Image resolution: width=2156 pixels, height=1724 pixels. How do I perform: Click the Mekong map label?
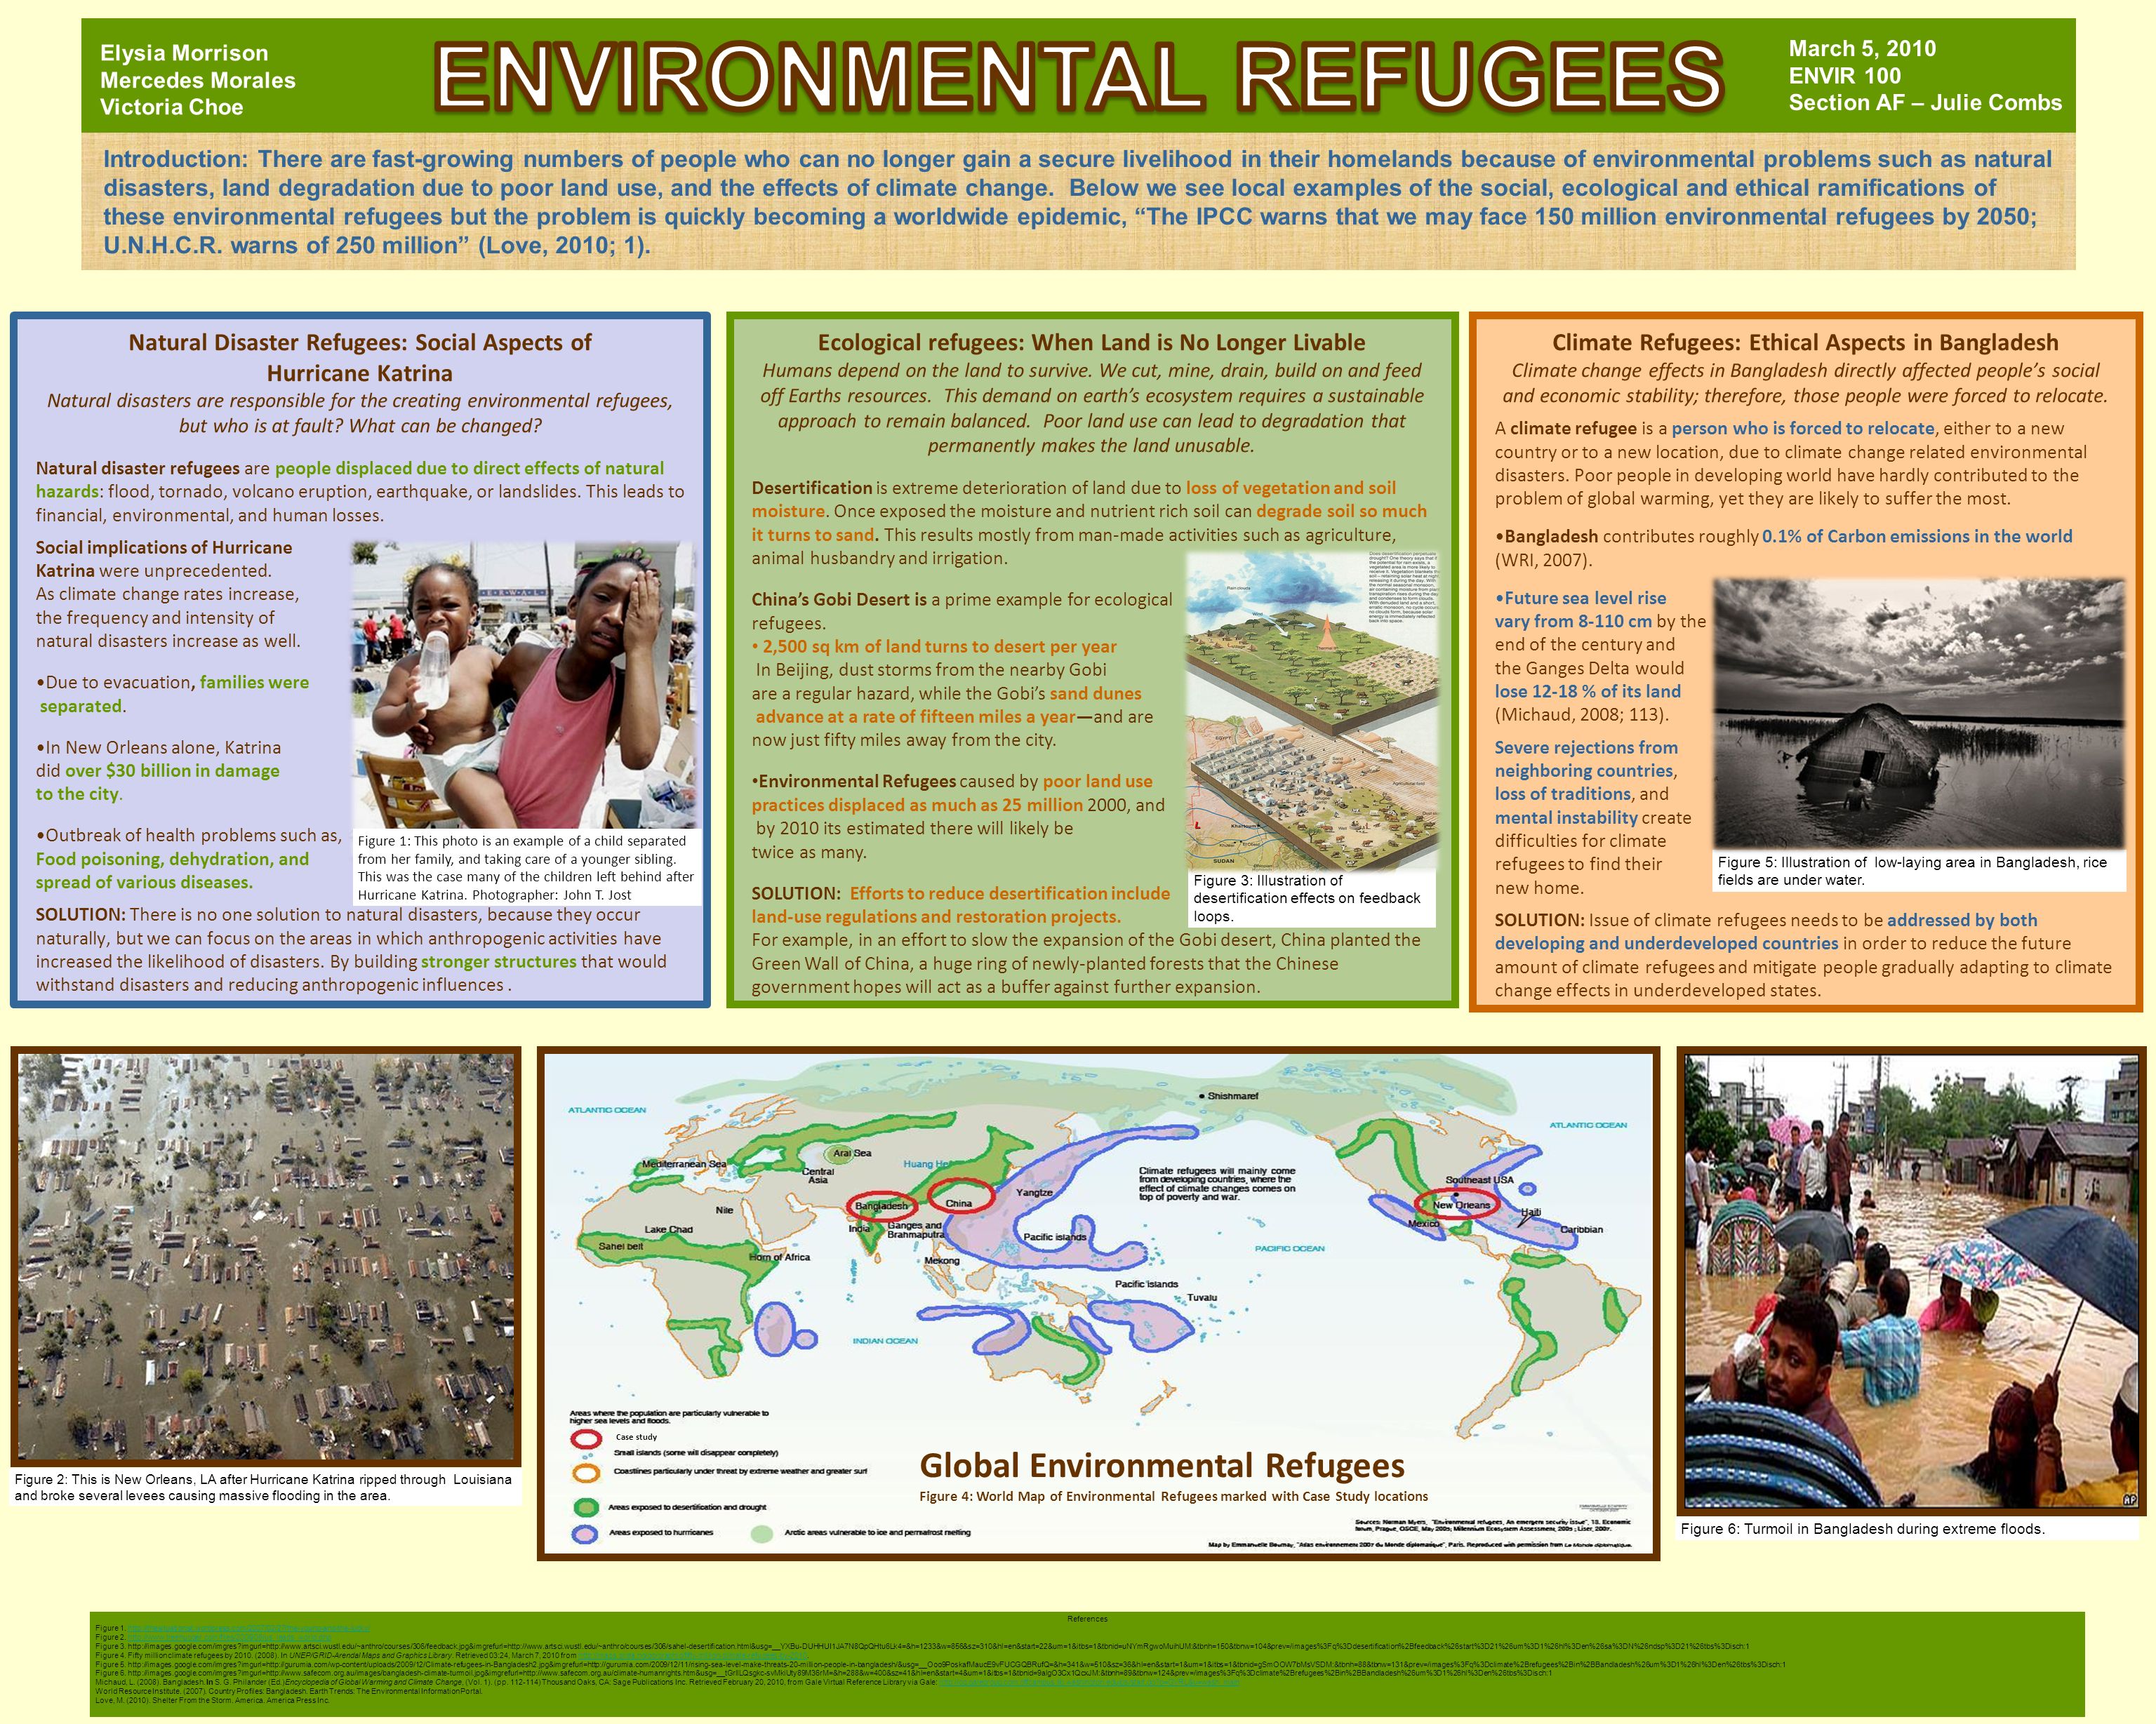[942, 1261]
